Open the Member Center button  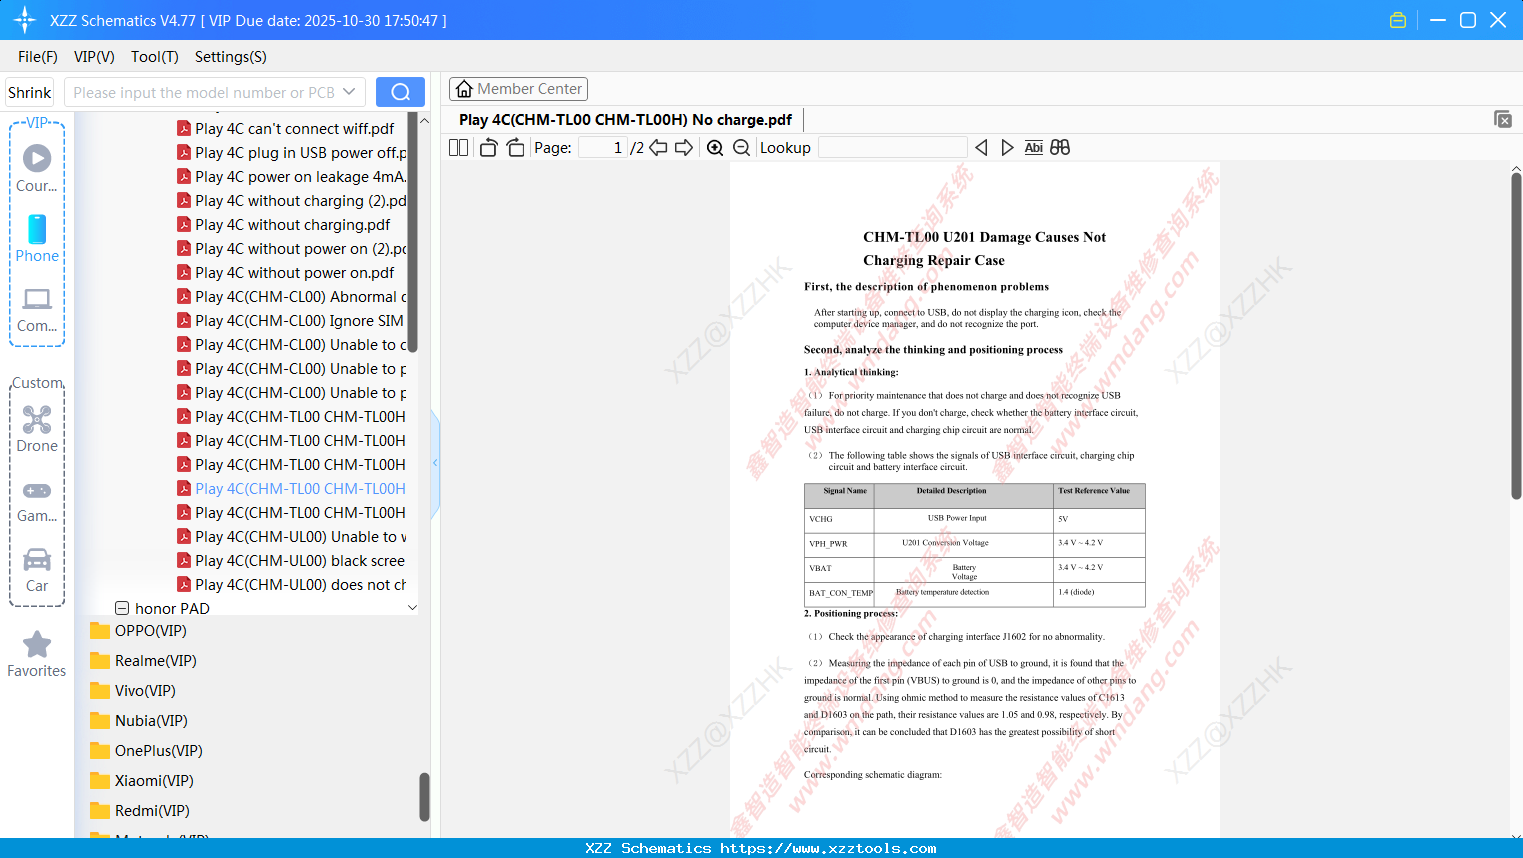(518, 89)
